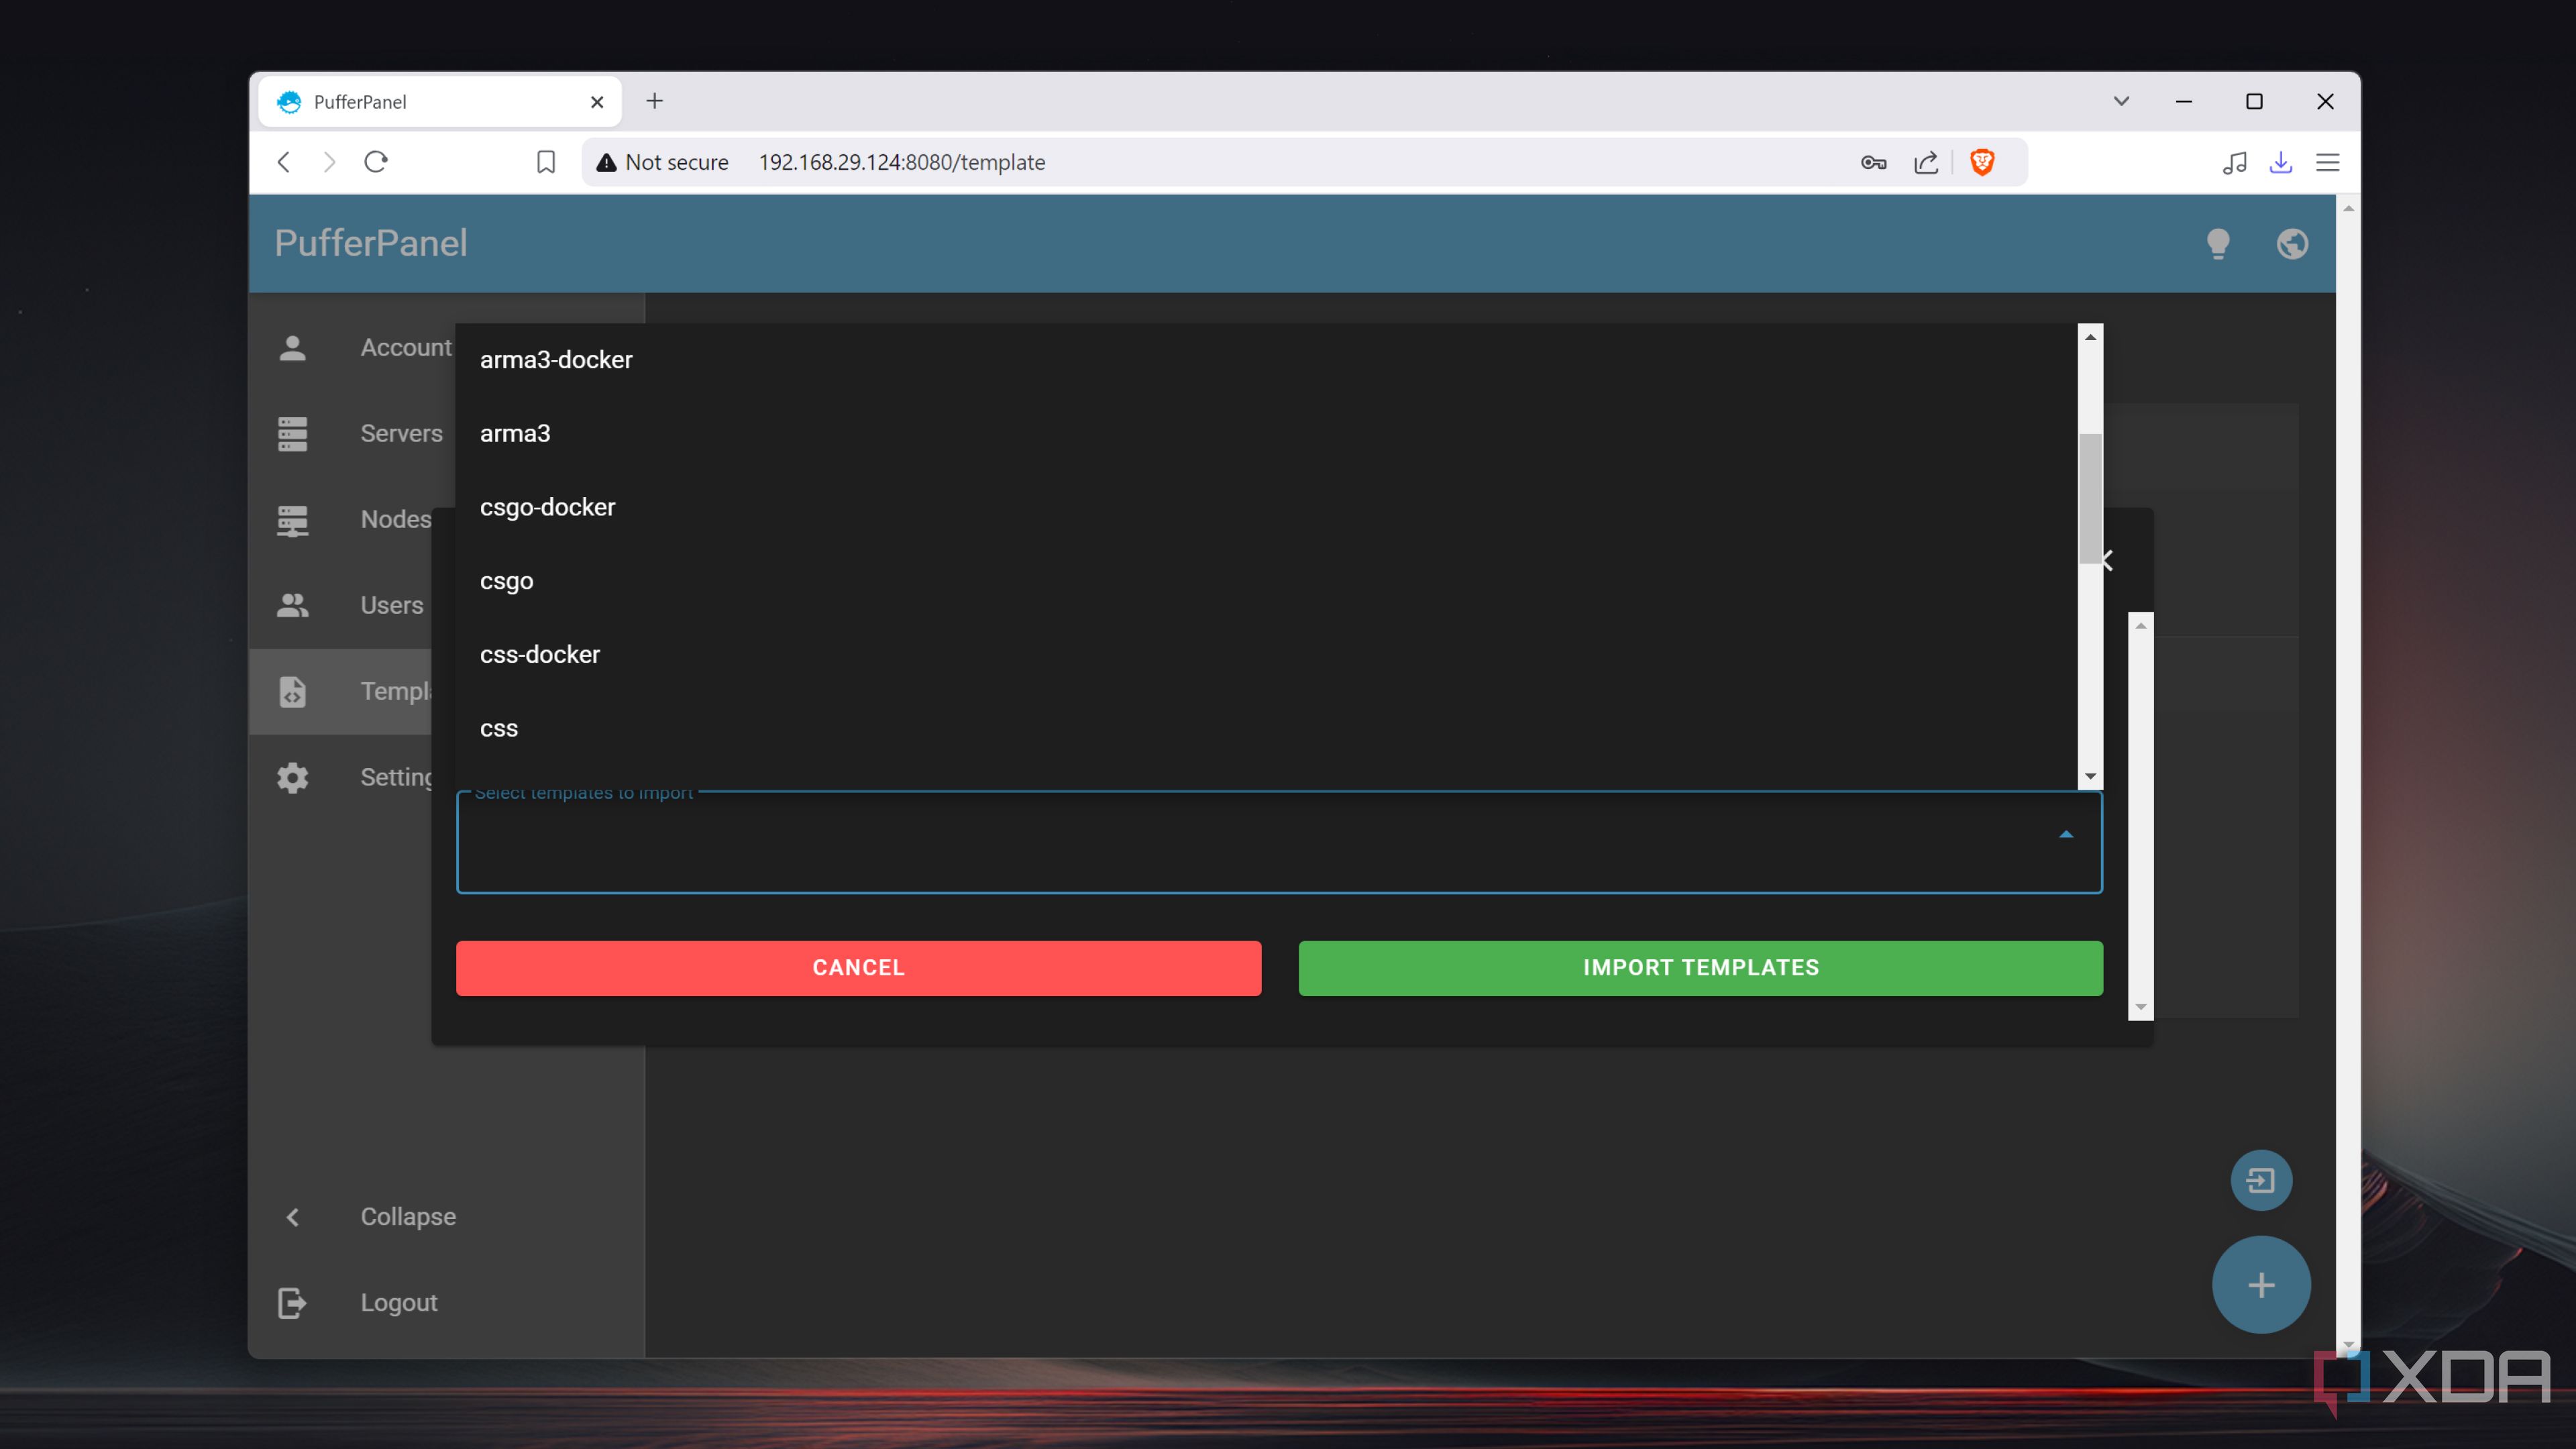Close the PufferPanel browser tab
This screenshot has height=1449, width=2576.
click(x=597, y=102)
